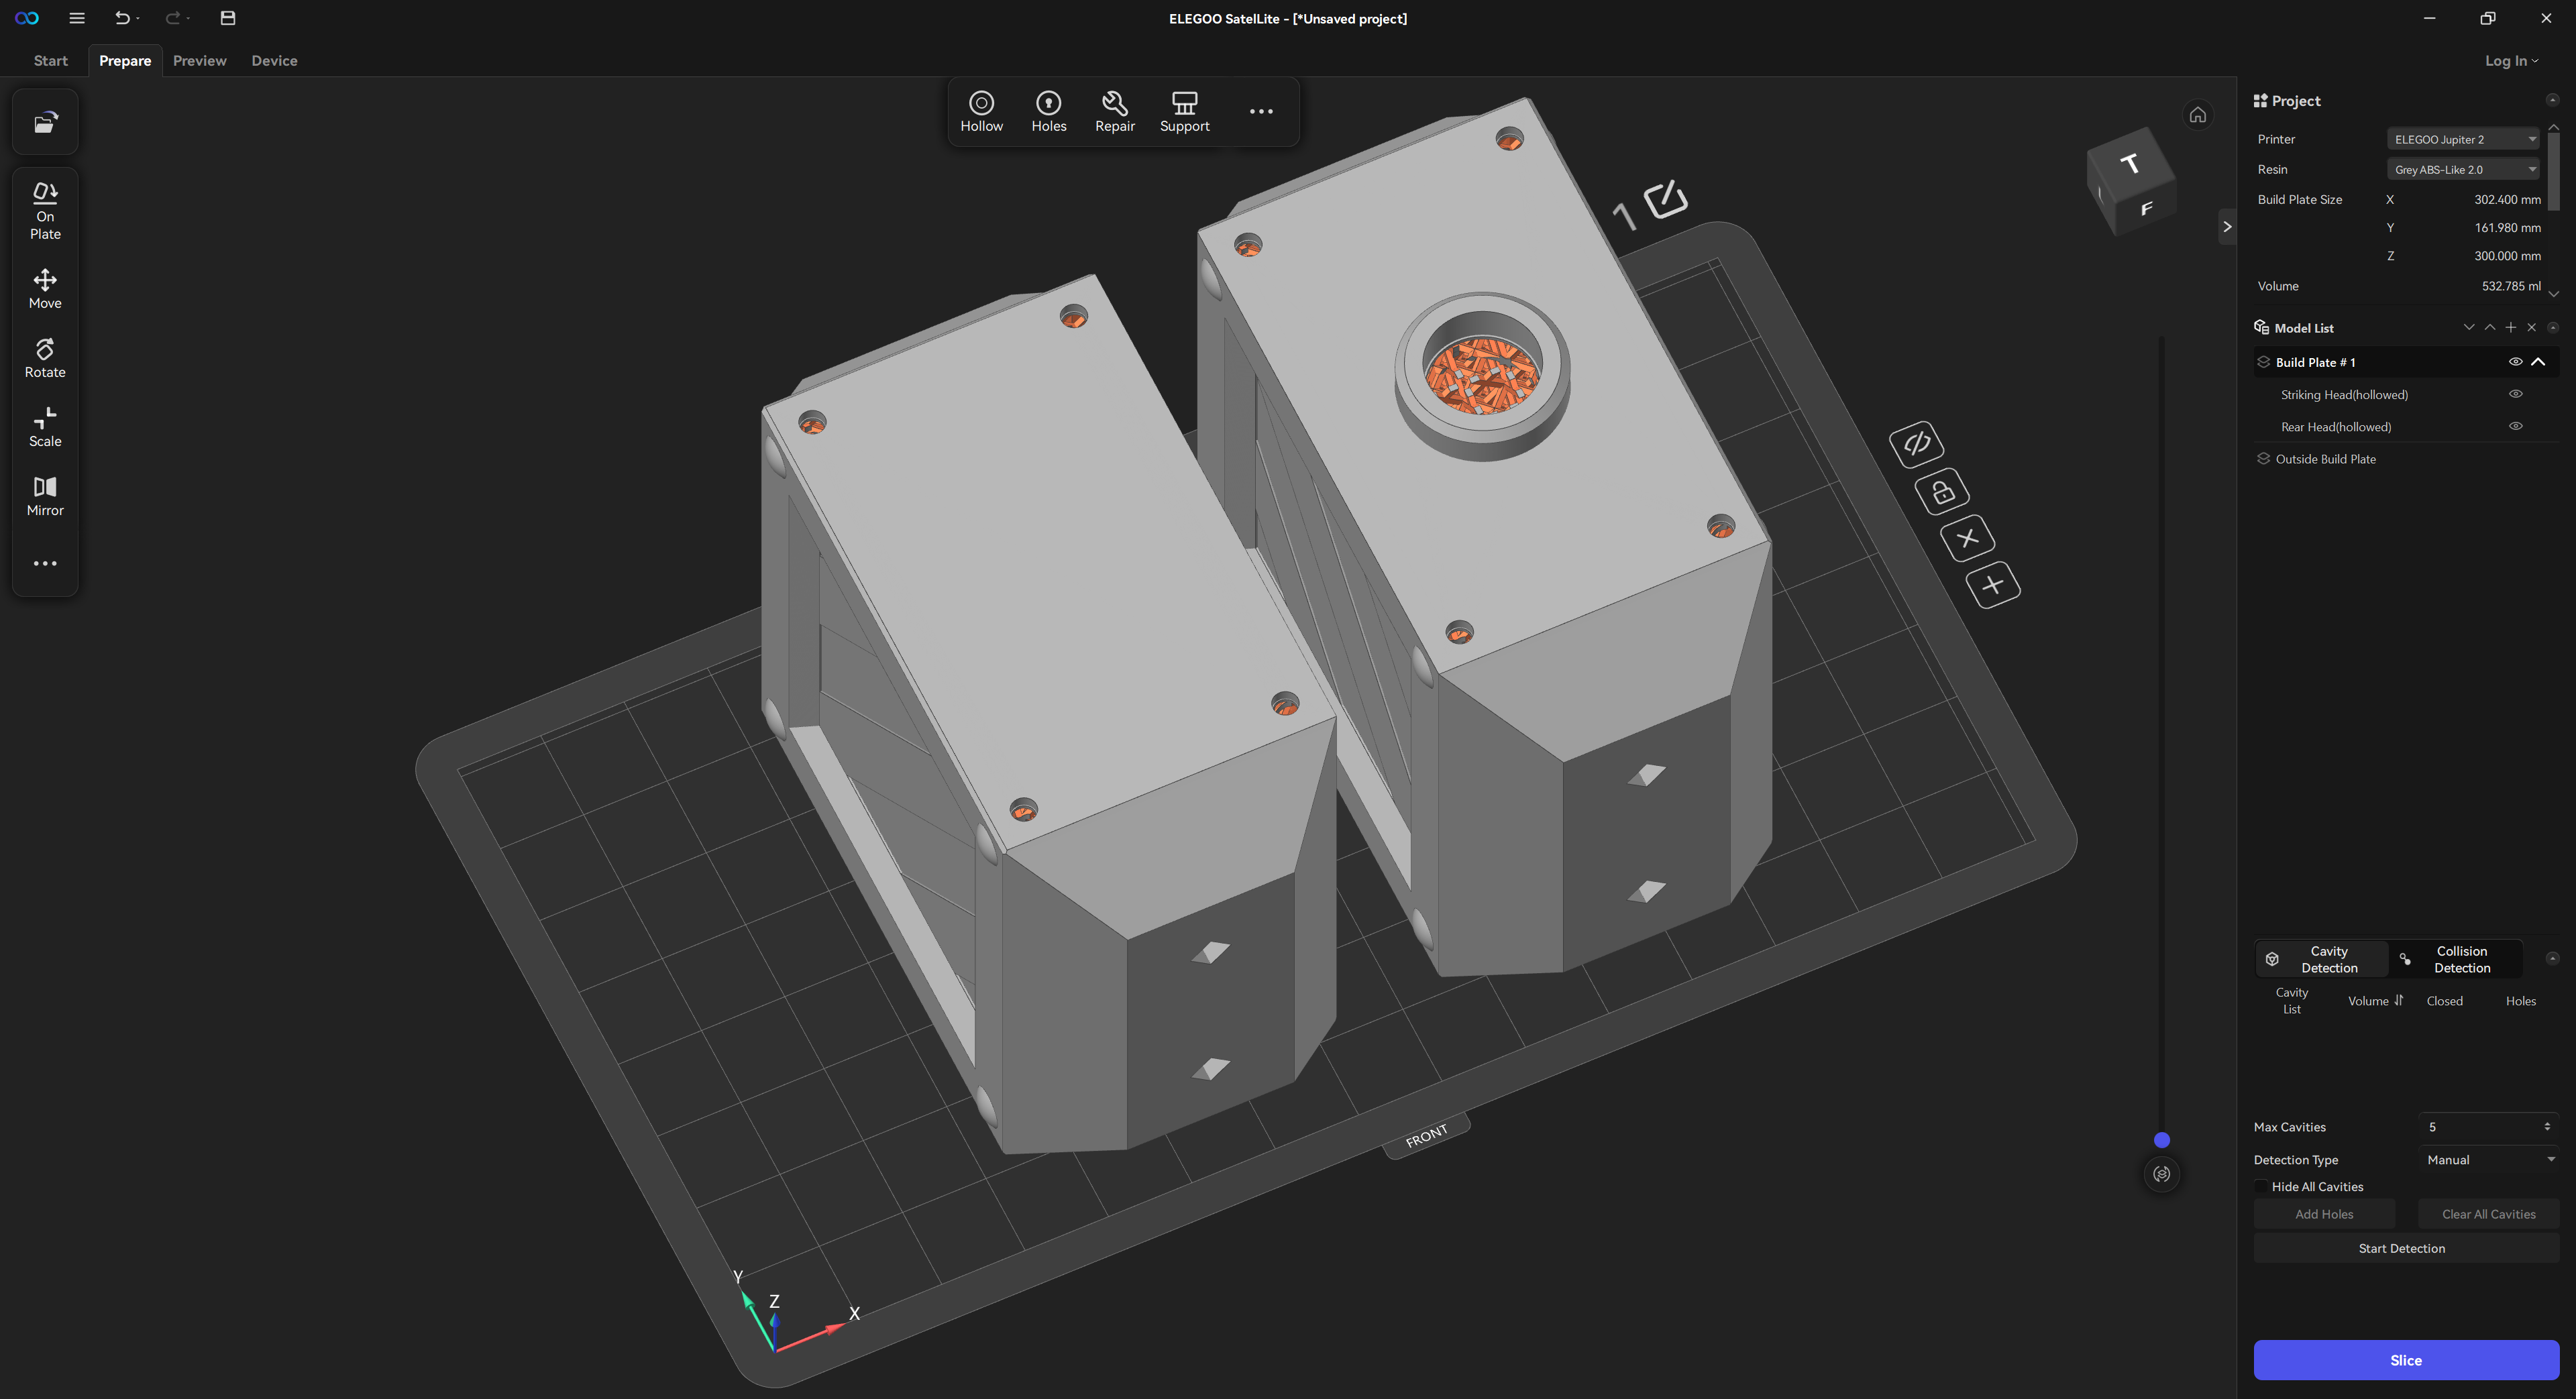Click the Repair wrench icon
Screen dimensions: 2576x1399
point(1114,103)
